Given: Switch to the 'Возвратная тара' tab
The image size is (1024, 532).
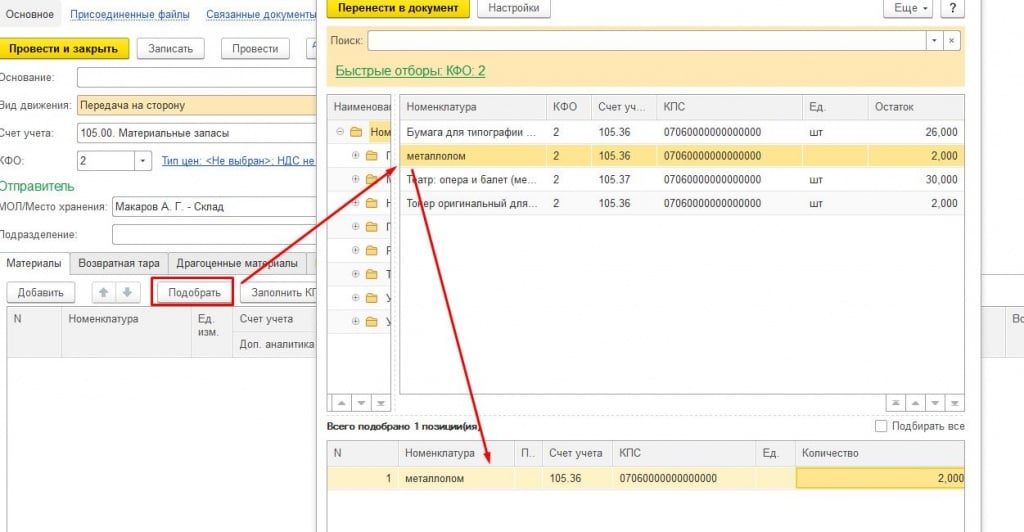Looking at the screenshot, I should pos(120,263).
